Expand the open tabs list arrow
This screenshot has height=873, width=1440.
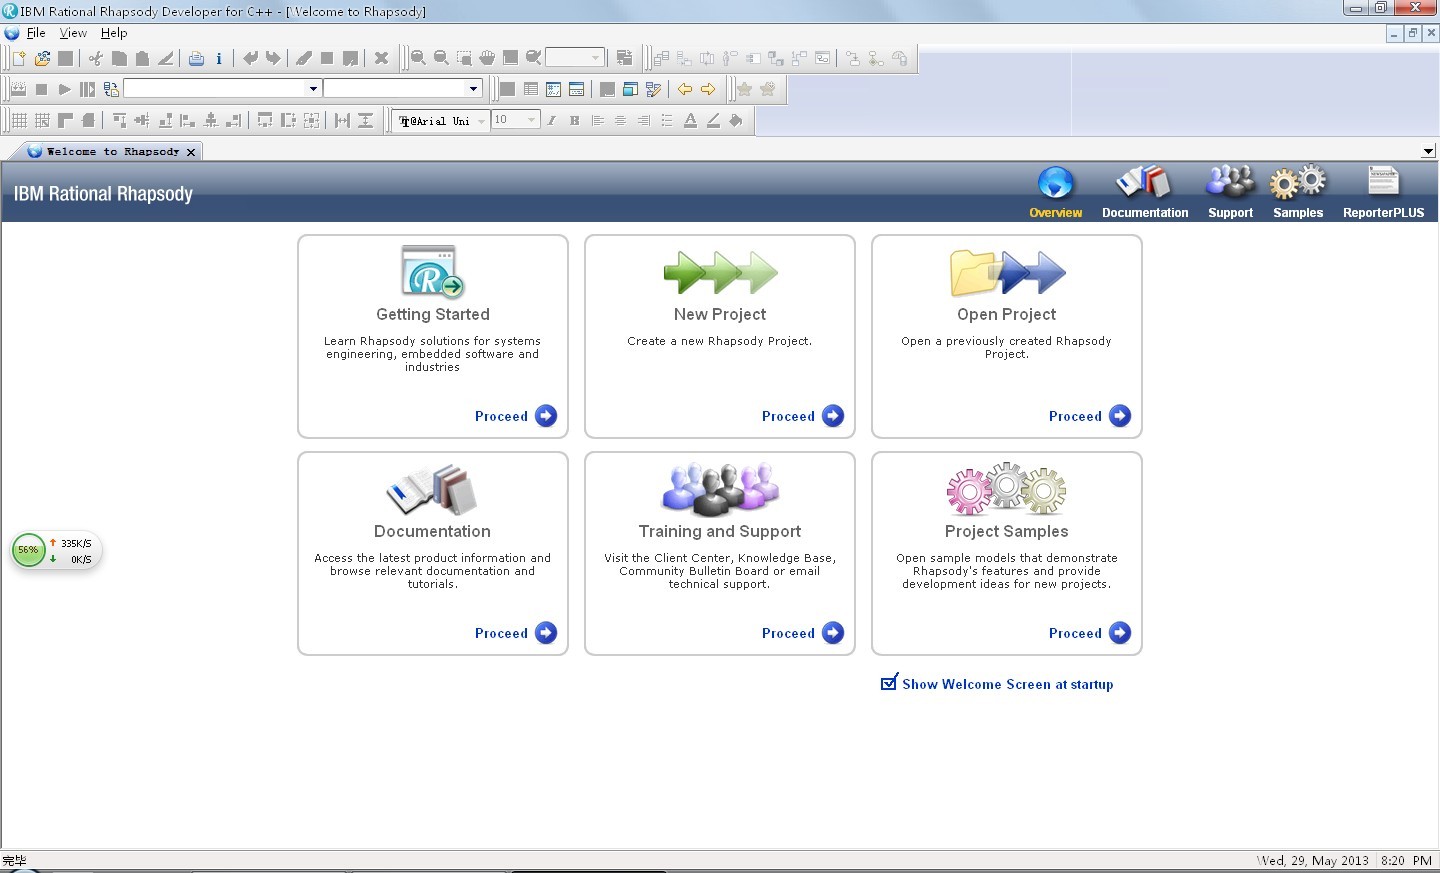pos(1428,151)
